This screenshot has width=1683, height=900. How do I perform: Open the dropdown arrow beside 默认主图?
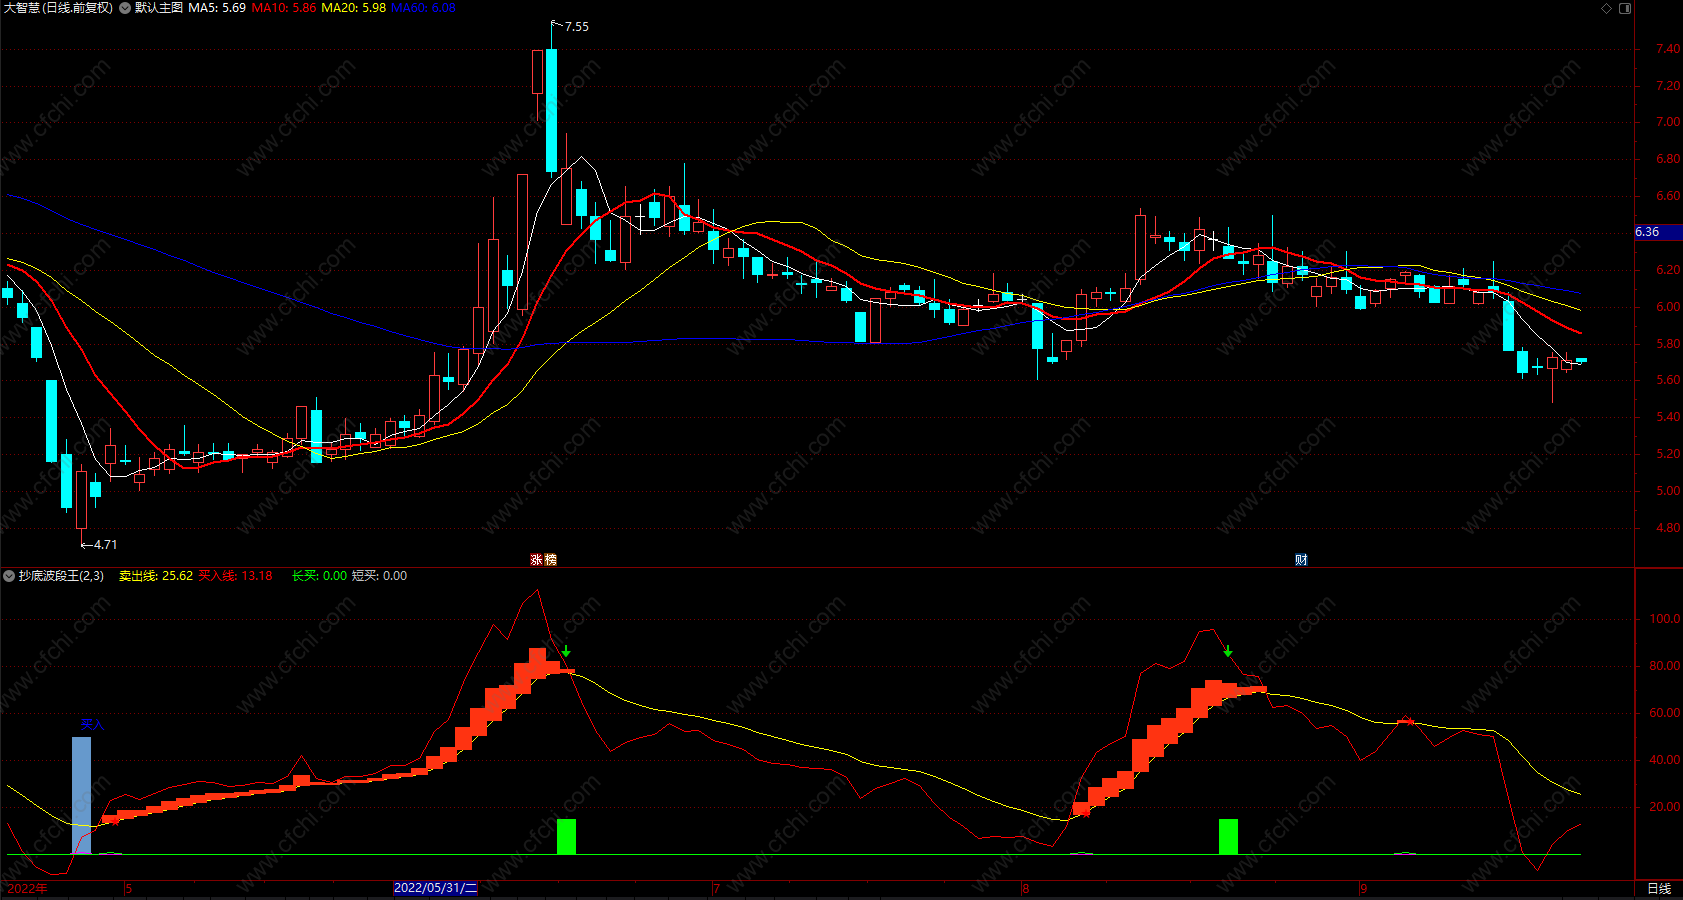(x=125, y=8)
